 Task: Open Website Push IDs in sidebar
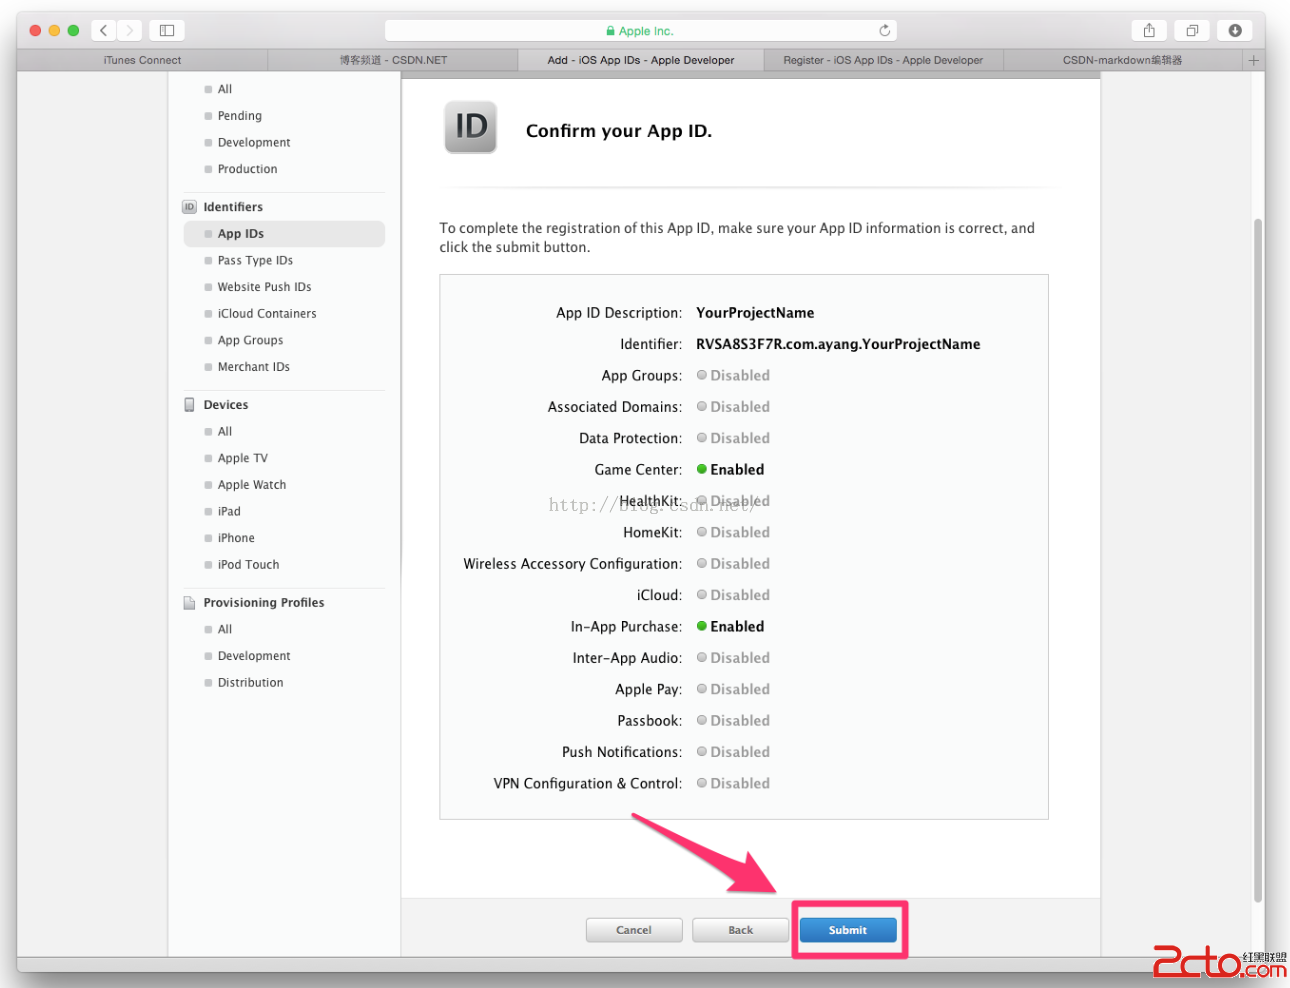[x=264, y=287]
